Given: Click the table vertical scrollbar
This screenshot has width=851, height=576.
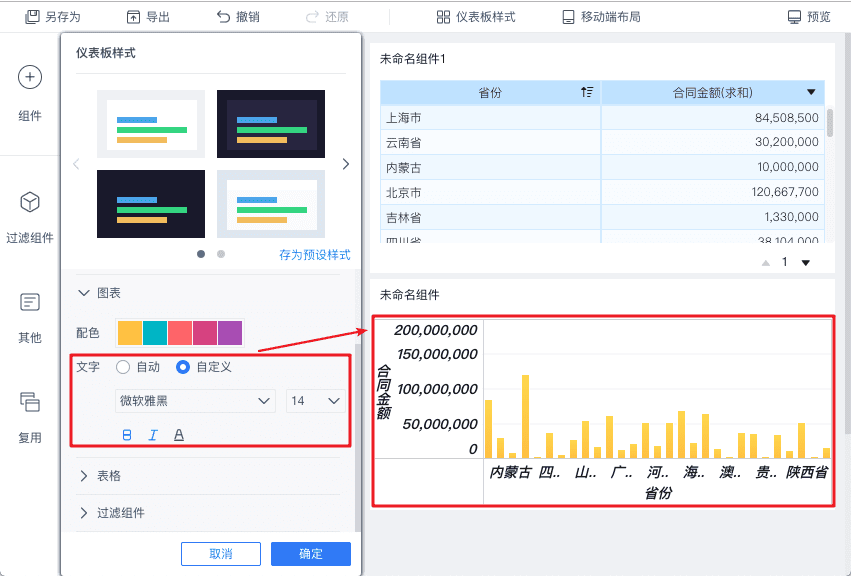Looking at the screenshot, I should (829, 123).
